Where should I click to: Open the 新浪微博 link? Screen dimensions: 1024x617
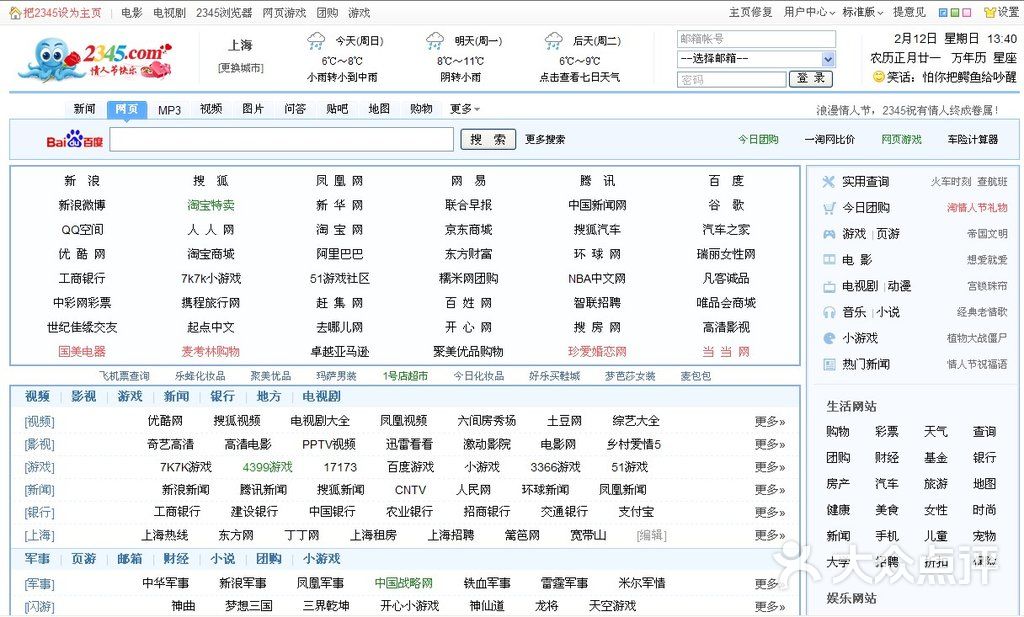pos(82,206)
